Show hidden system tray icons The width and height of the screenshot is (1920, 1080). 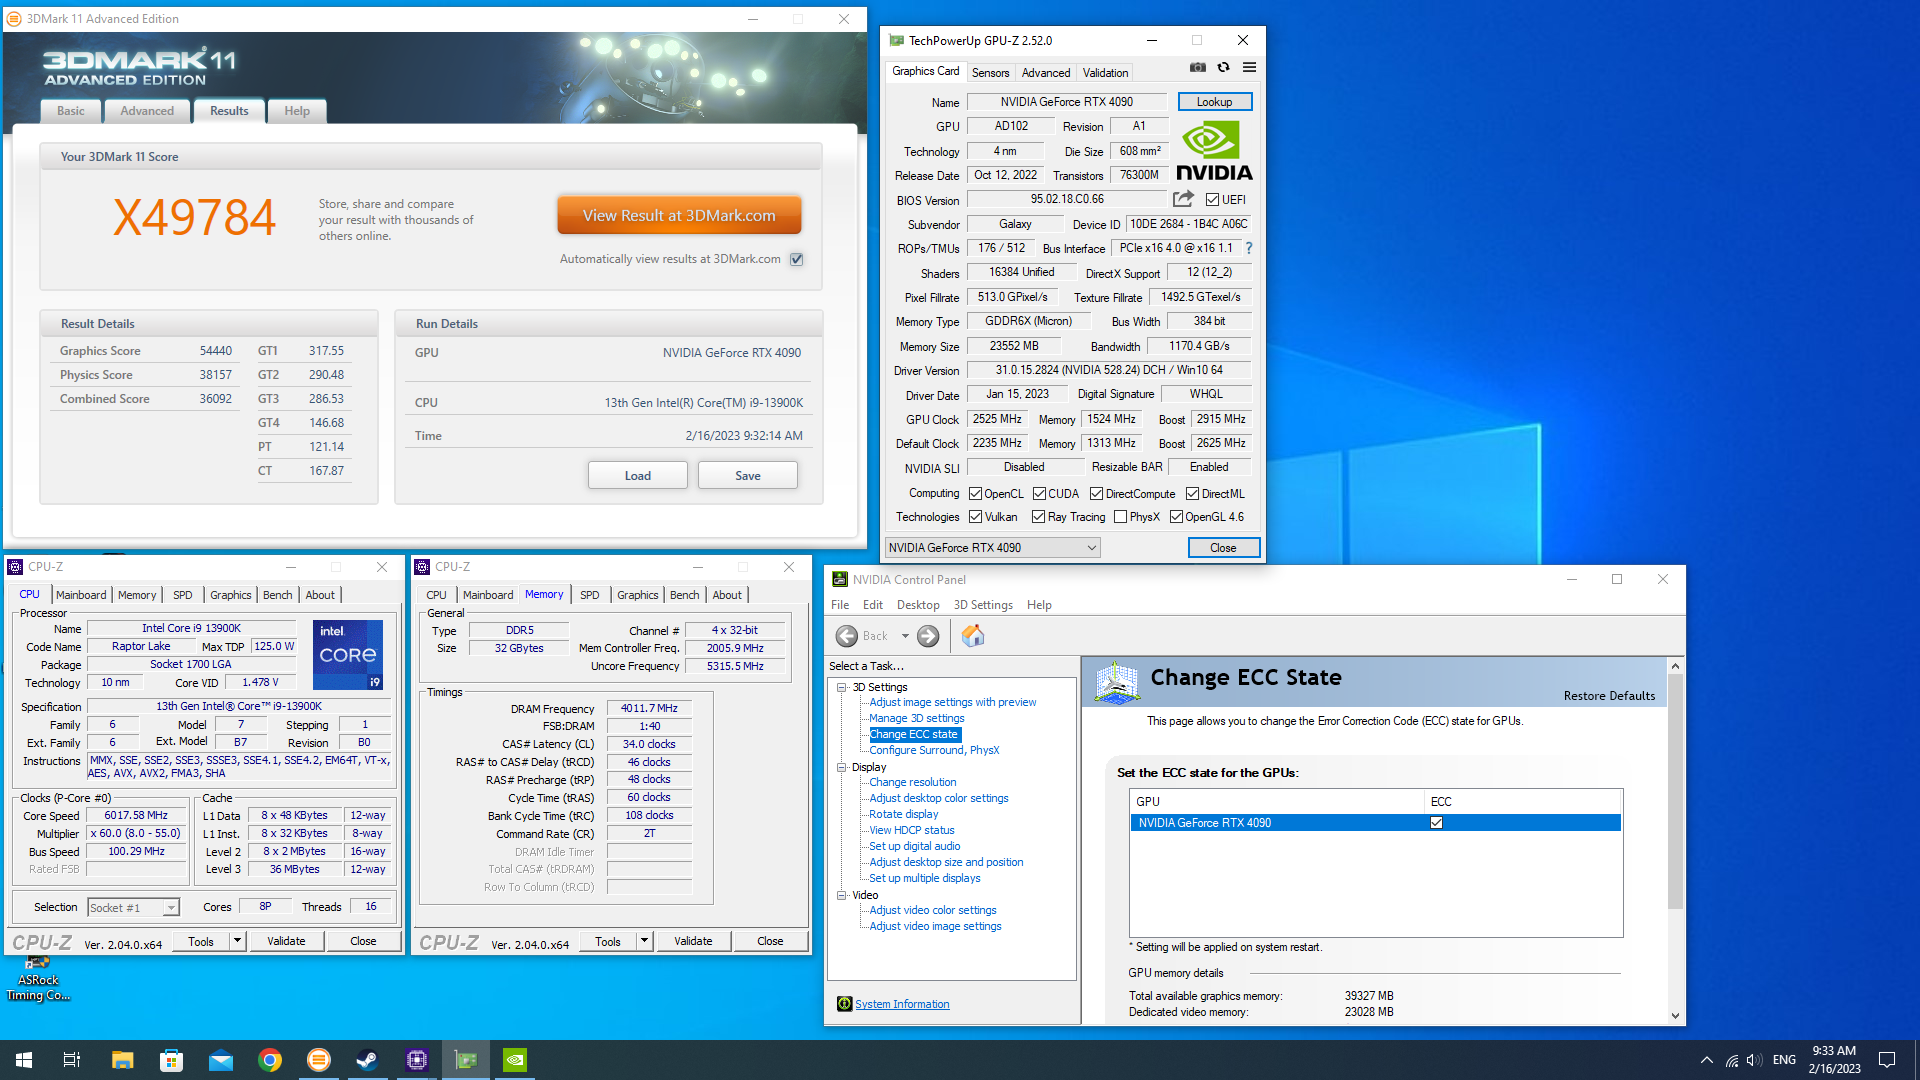[x=1706, y=1060]
